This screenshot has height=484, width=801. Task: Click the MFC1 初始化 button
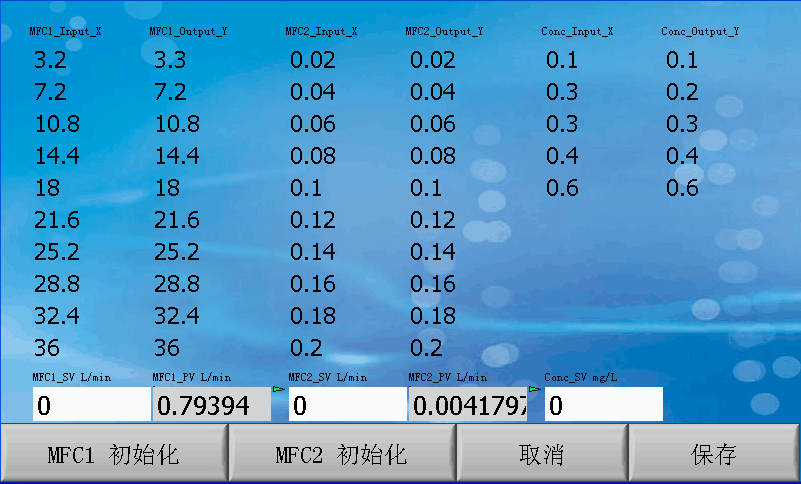coord(114,455)
